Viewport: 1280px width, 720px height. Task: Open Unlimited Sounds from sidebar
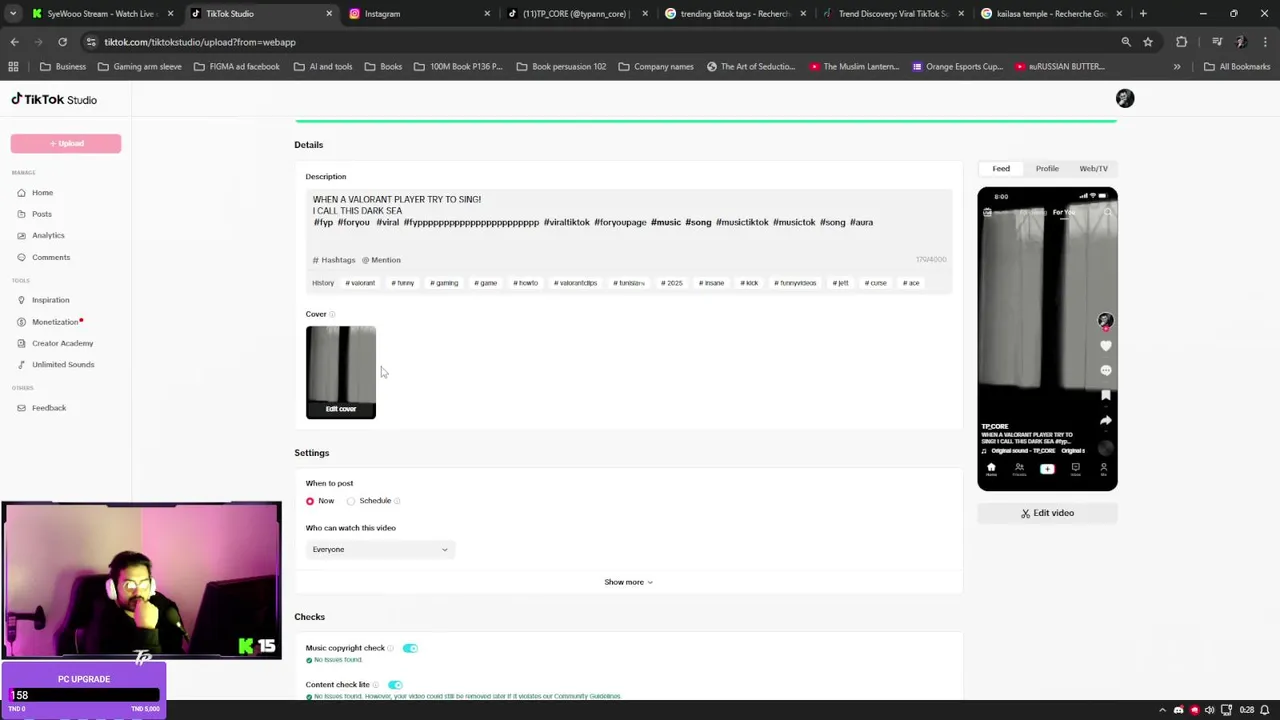coord(62,364)
